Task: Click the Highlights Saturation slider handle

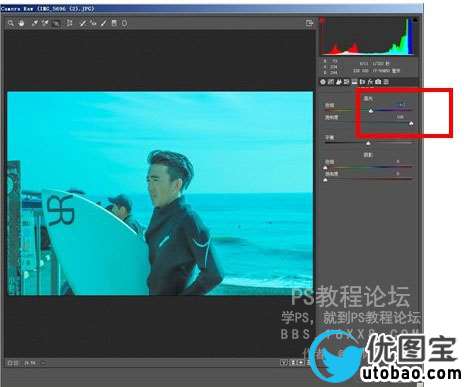Action: coord(411,124)
